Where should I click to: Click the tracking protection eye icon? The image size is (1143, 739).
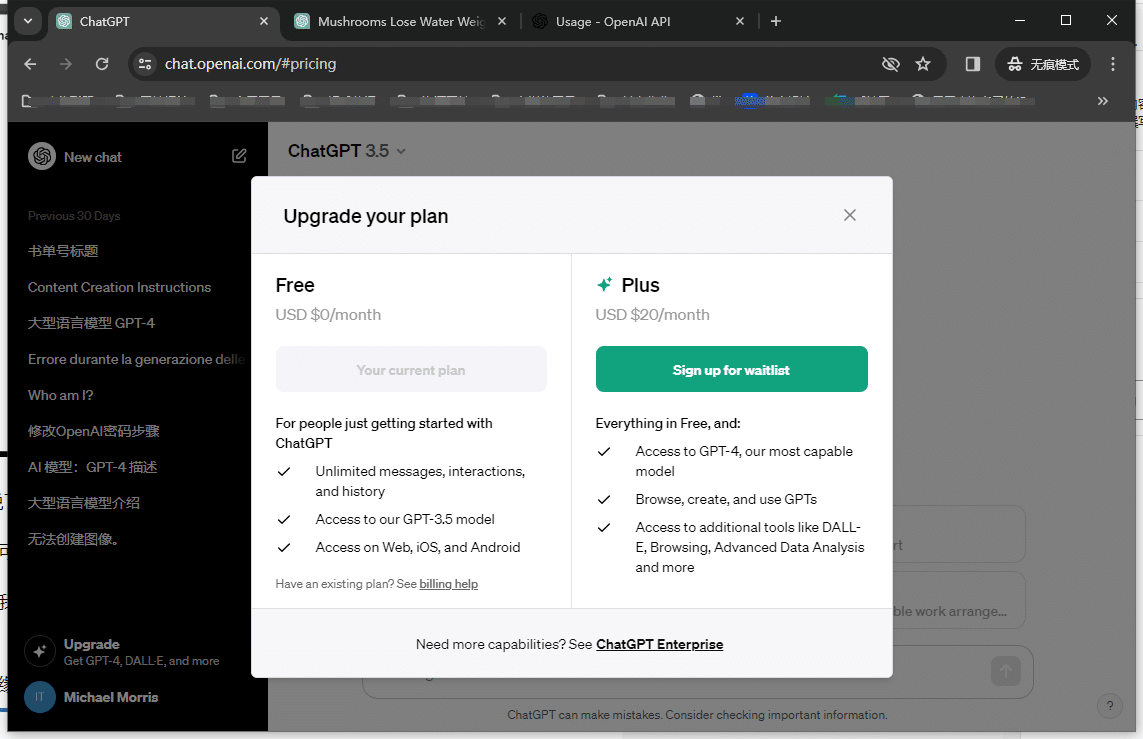(x=890, y=64)
